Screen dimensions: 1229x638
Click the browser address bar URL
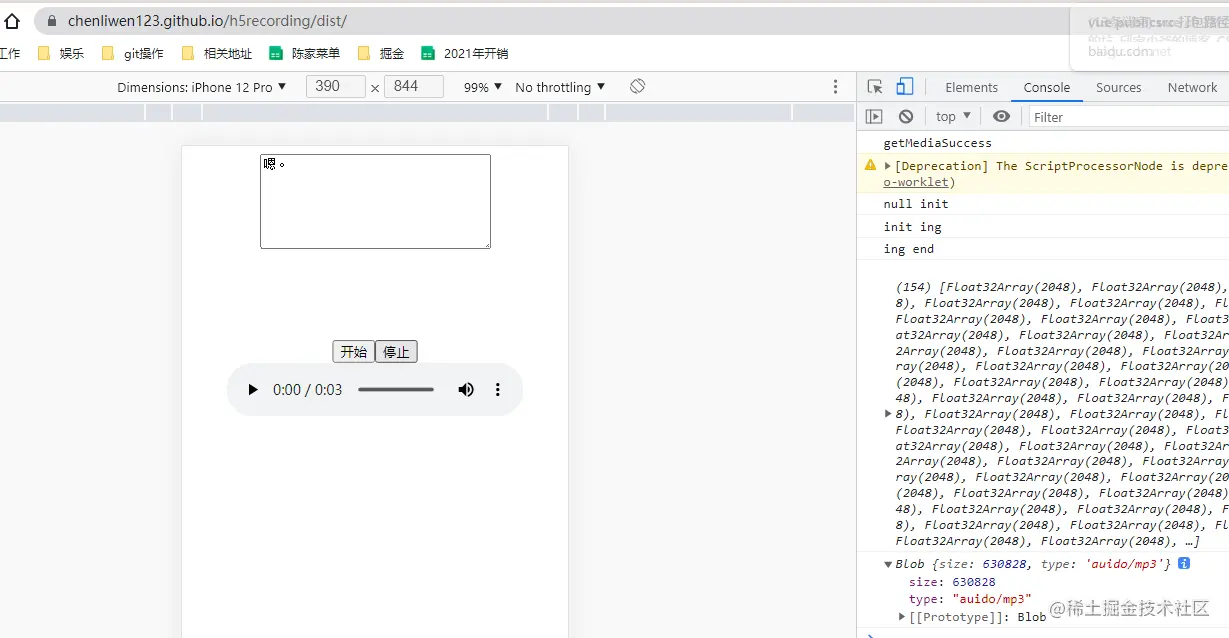(207, 21)
